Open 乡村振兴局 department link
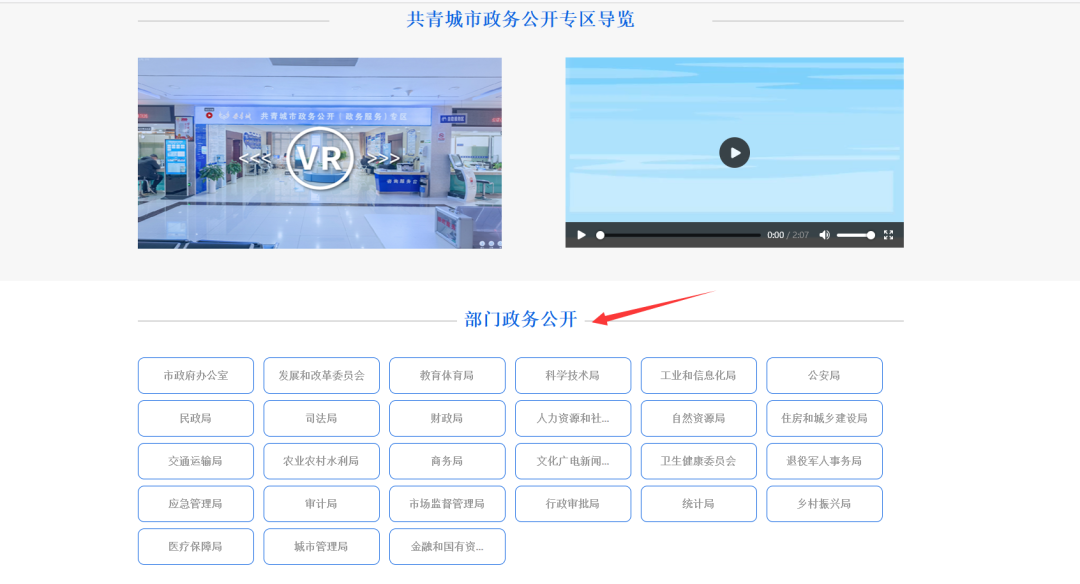The image size is (1080, 584). tap(824, 504)
